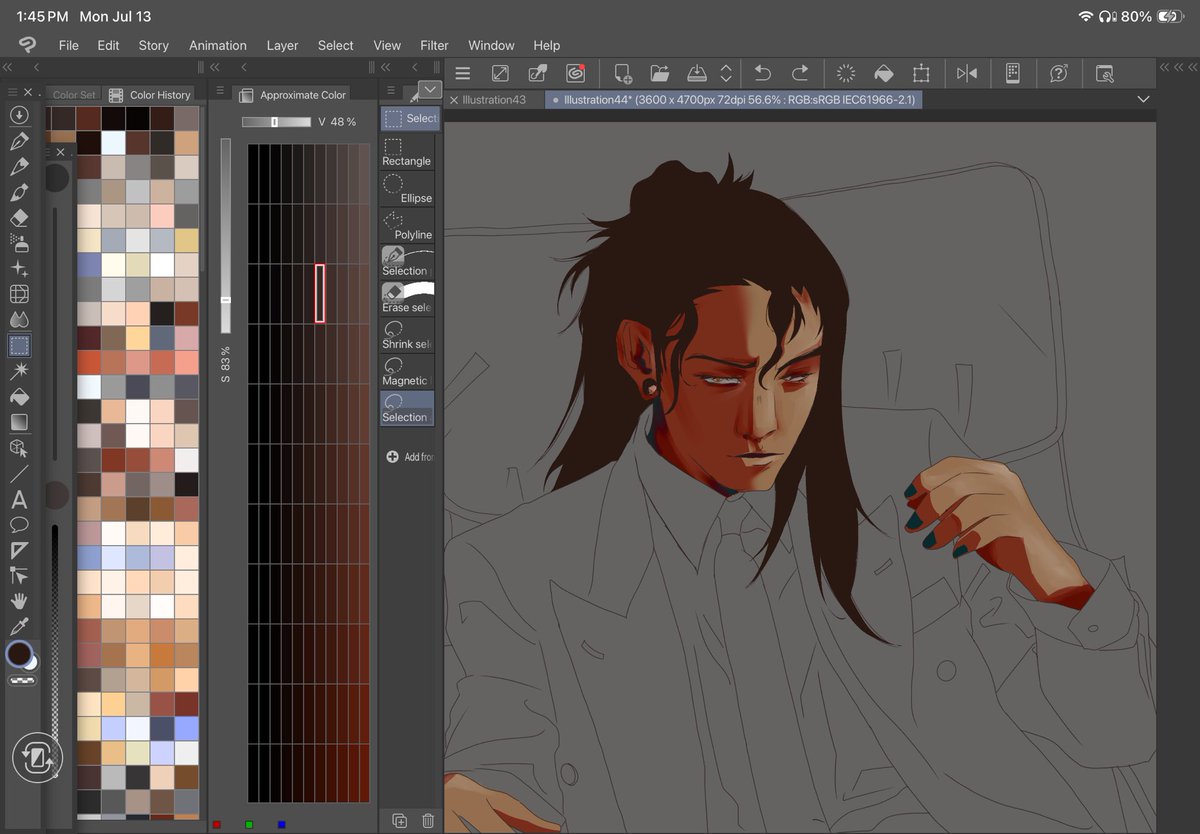Open the File menu
This screenshot has height=834, width=1200.
pyautogui.click(x=68, y=45)
